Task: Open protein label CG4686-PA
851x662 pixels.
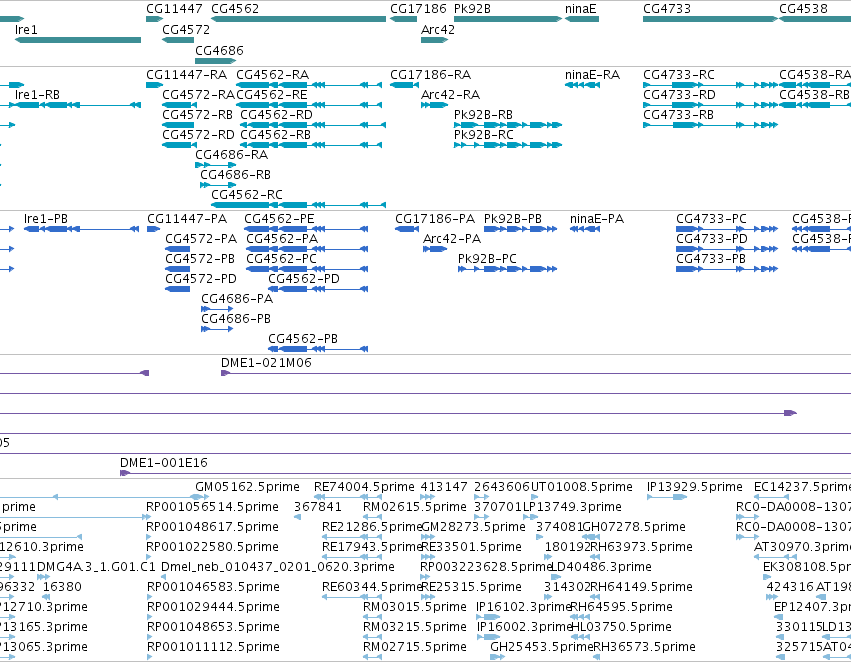Action: coord(237,299)
